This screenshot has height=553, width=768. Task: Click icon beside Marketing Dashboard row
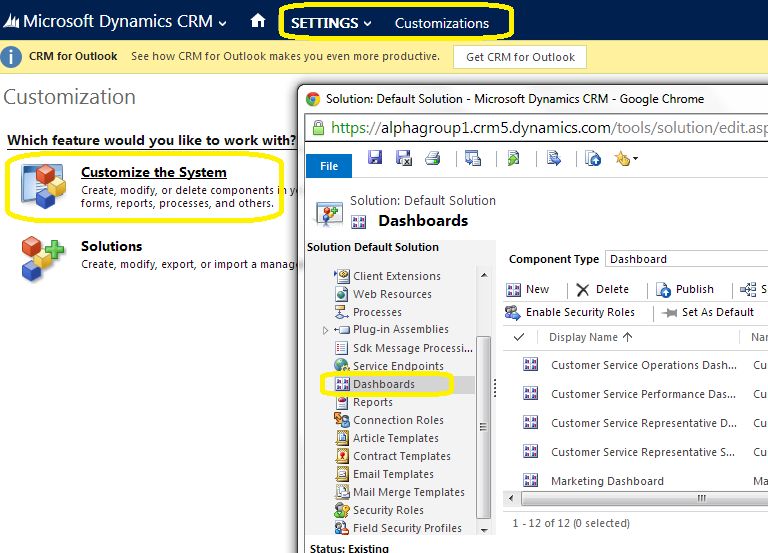(530, 480)
